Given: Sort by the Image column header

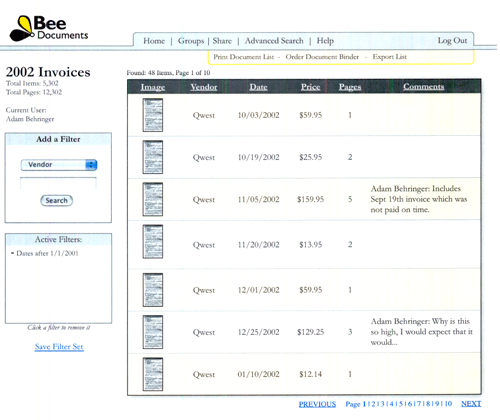Looking at the screenshot, I should tap(153, 87).
